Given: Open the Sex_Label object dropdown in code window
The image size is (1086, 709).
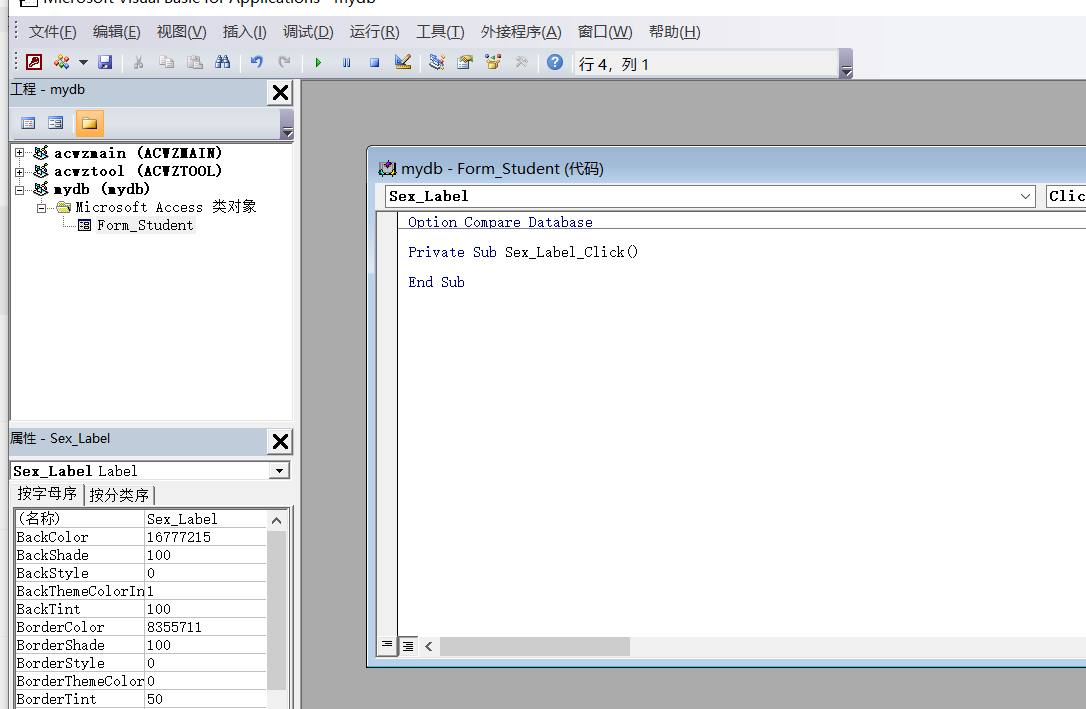Looking at the screenshot, I should coord(1025,196).
